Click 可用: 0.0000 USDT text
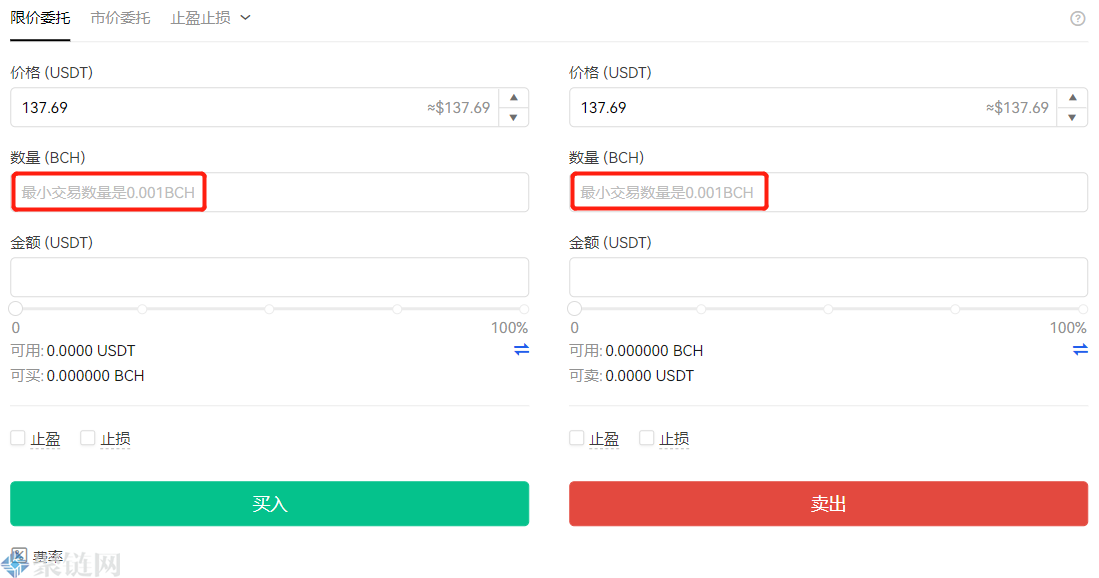The height and width of the screenshot is (578, 1099). coord(73,350)
